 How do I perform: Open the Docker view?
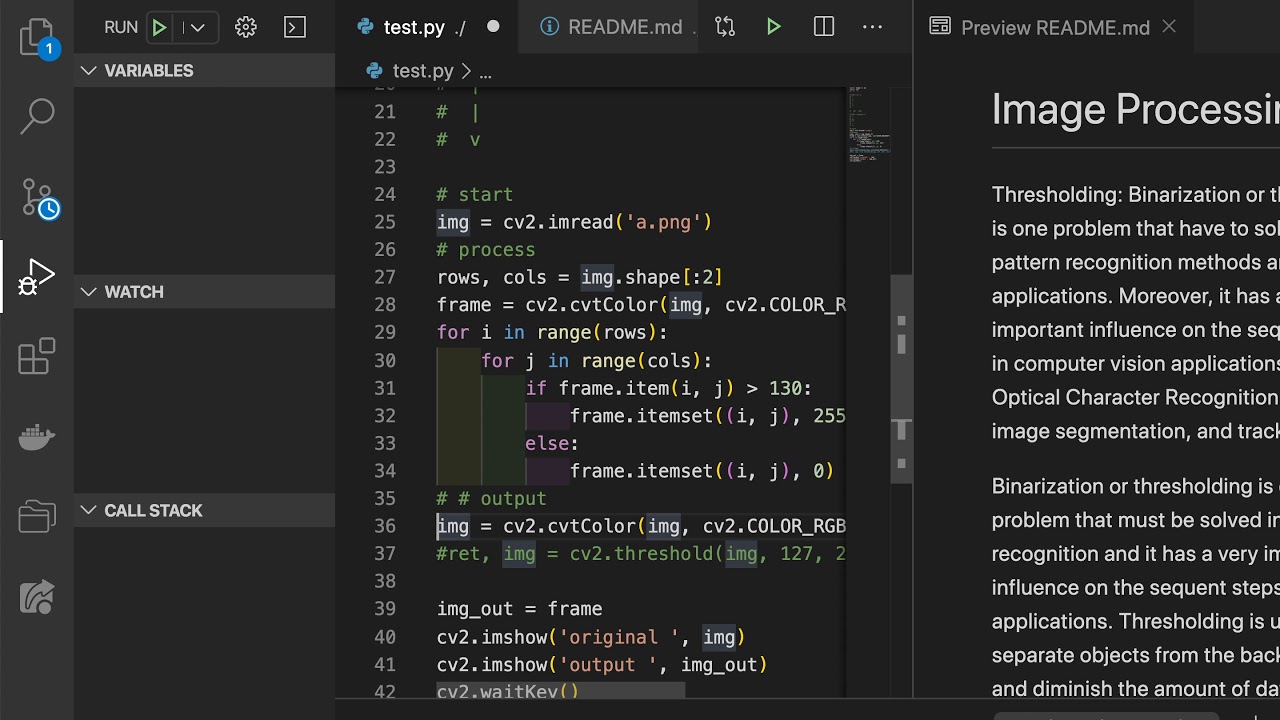[38, 438]
